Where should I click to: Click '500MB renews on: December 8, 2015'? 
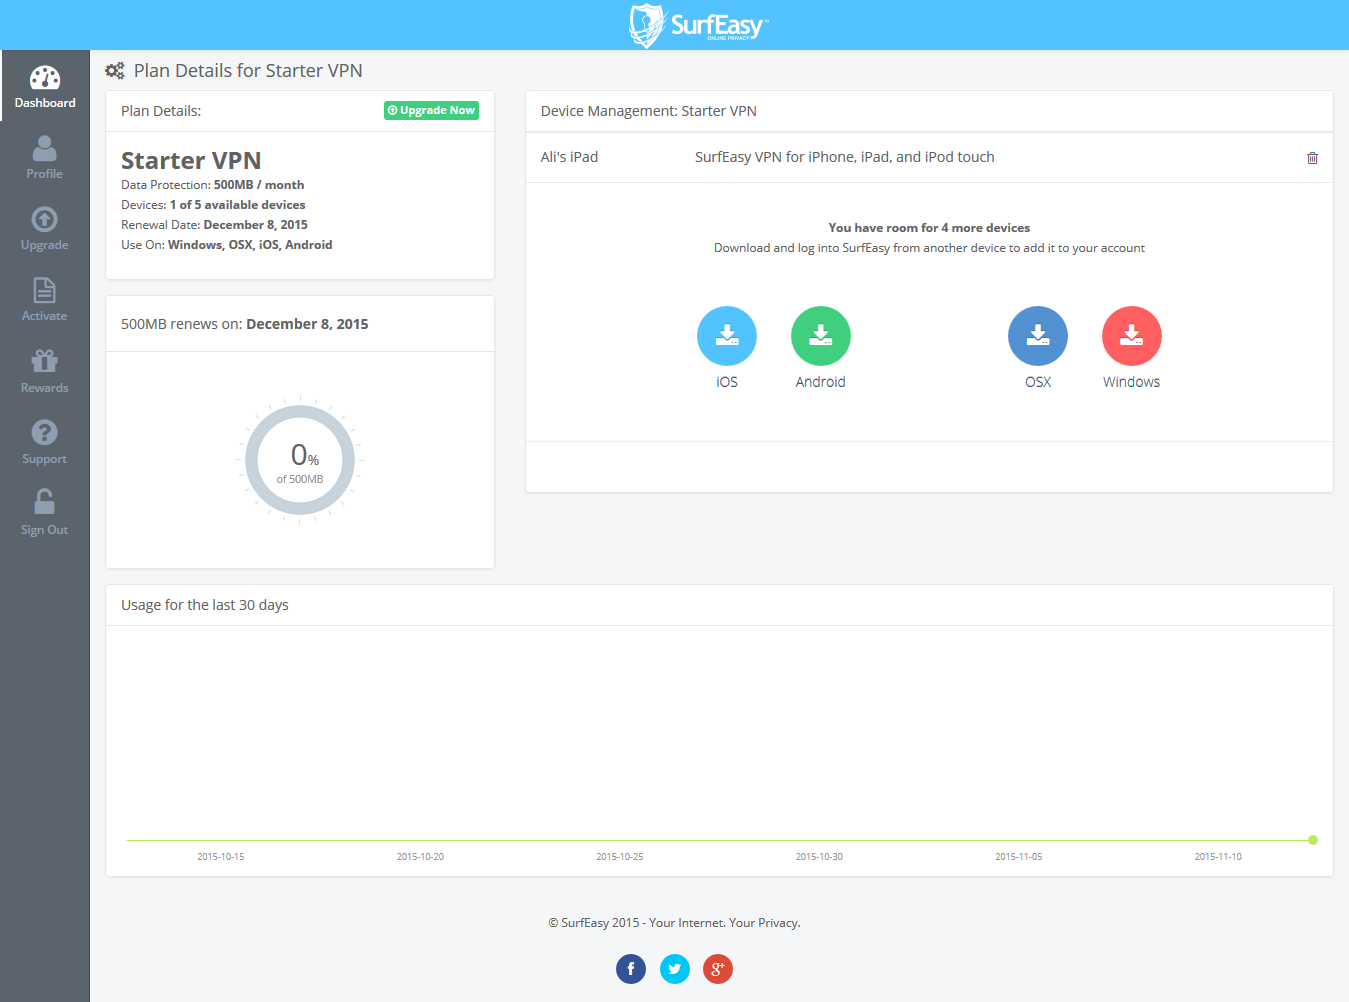[x=245, y=324]
